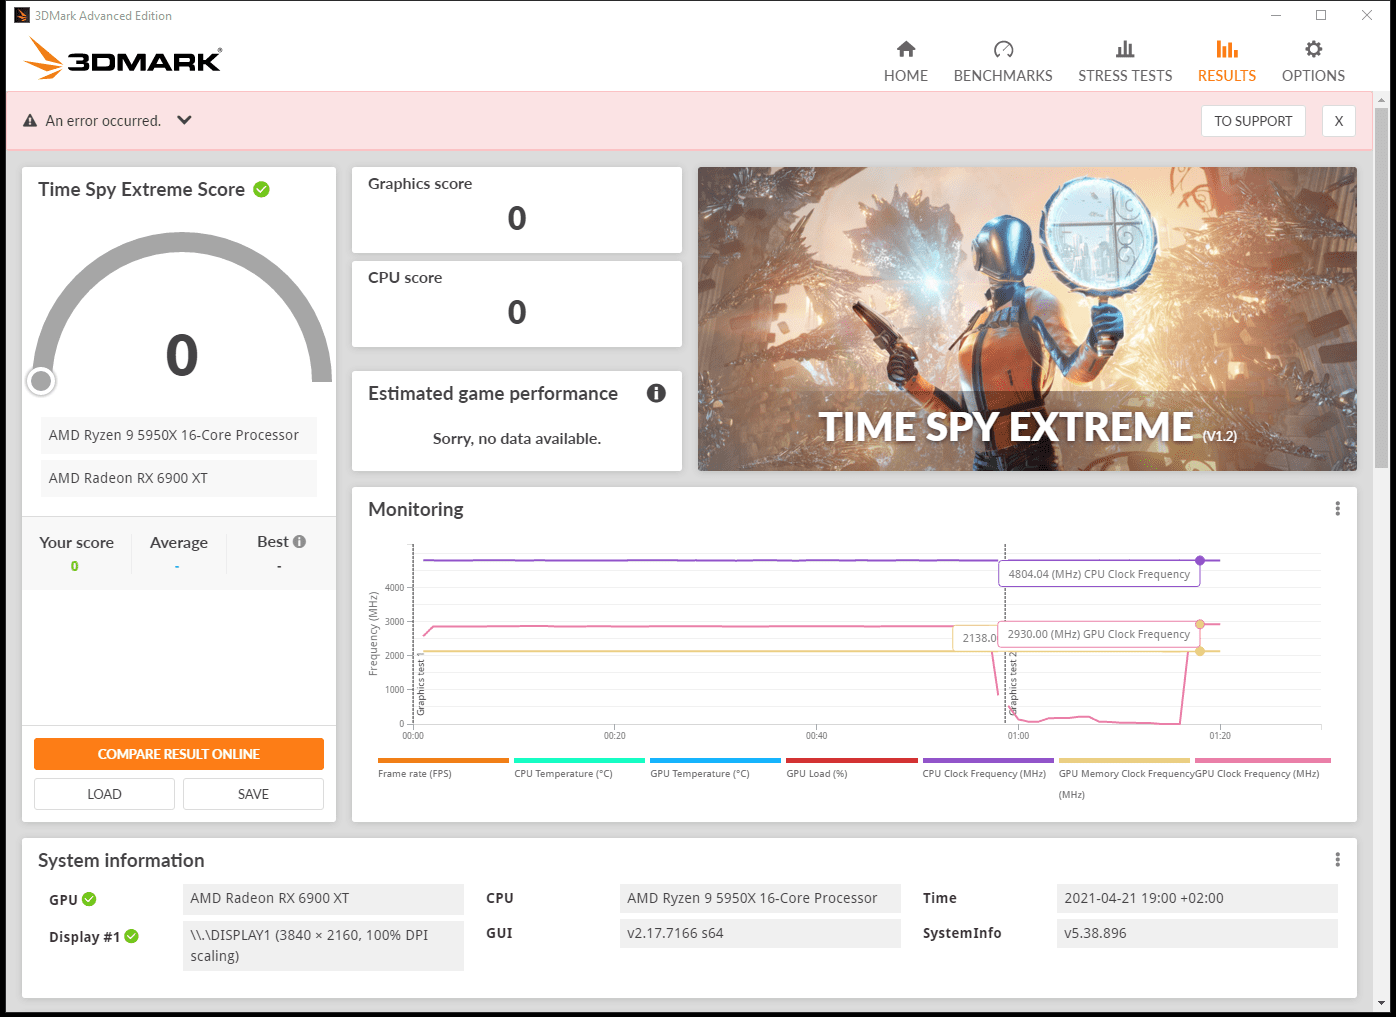Open Estimated game performance info icon
This screenshot has height=1017, width=1396.
coord(656,393)
